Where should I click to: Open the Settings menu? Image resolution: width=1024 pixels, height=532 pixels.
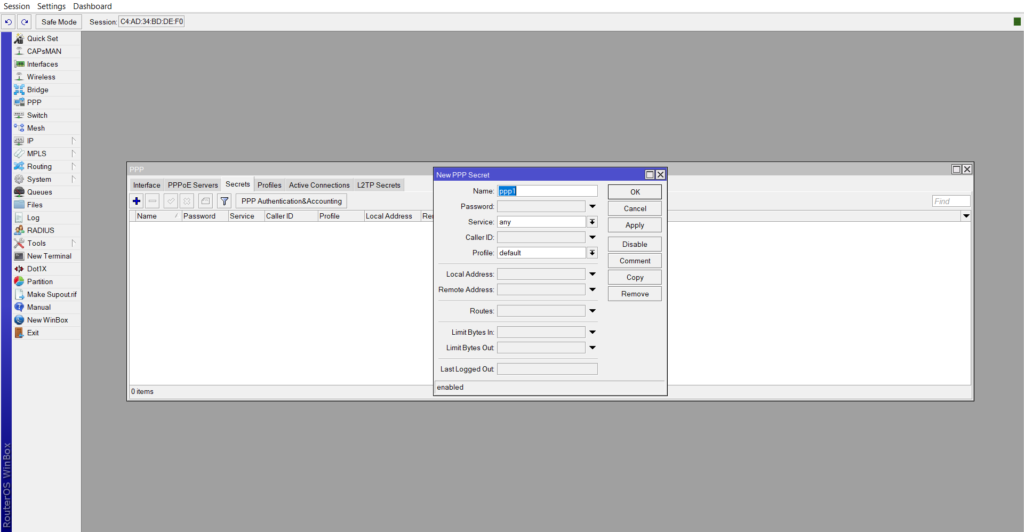pyautogui.click(x=51, y=6)
